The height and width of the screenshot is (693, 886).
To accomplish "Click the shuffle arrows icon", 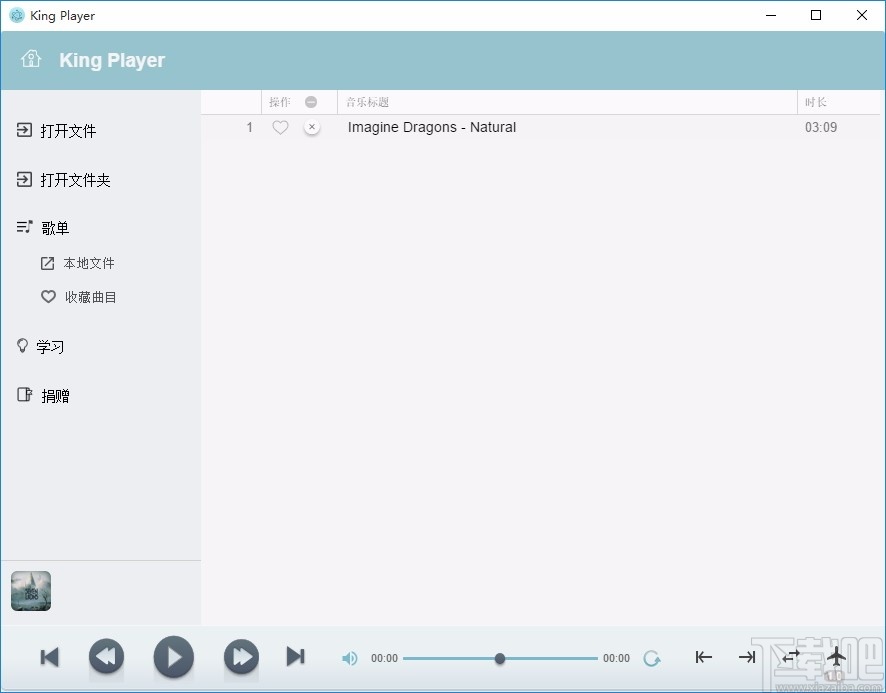I will click(790, 657).
